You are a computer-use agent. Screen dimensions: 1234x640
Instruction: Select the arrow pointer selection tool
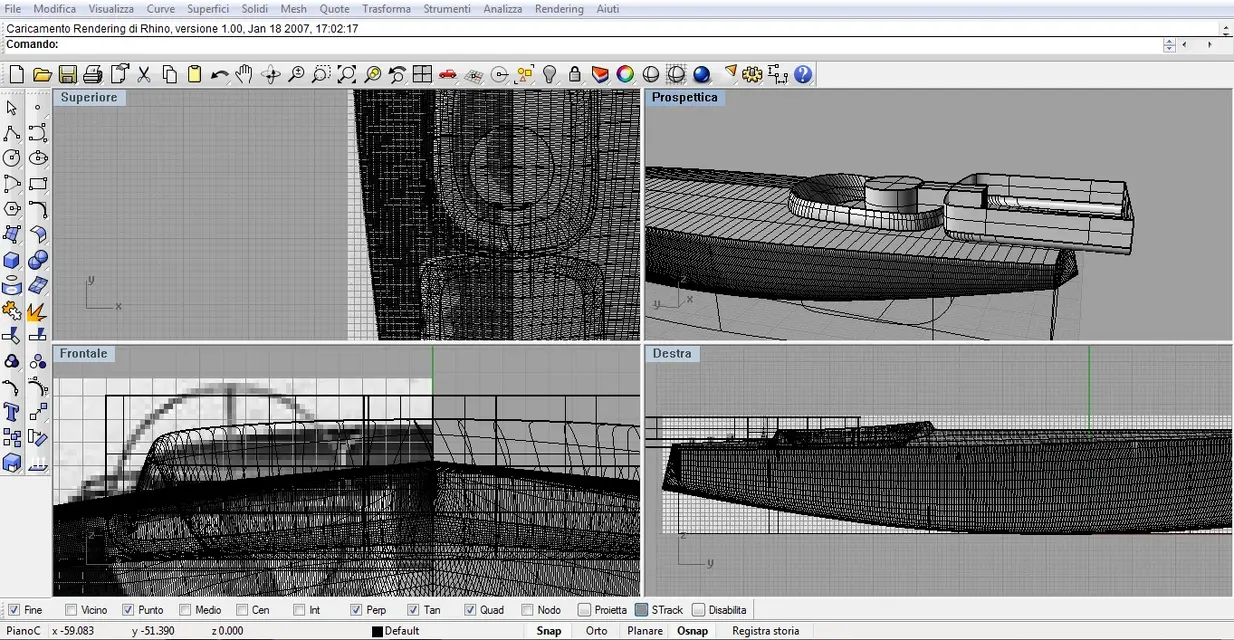coord(12,108)
